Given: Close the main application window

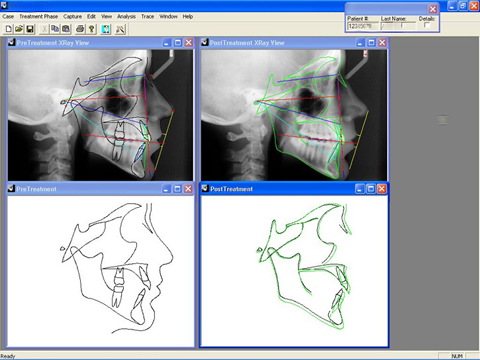Looking at the screenshot, I should point(474,6).
